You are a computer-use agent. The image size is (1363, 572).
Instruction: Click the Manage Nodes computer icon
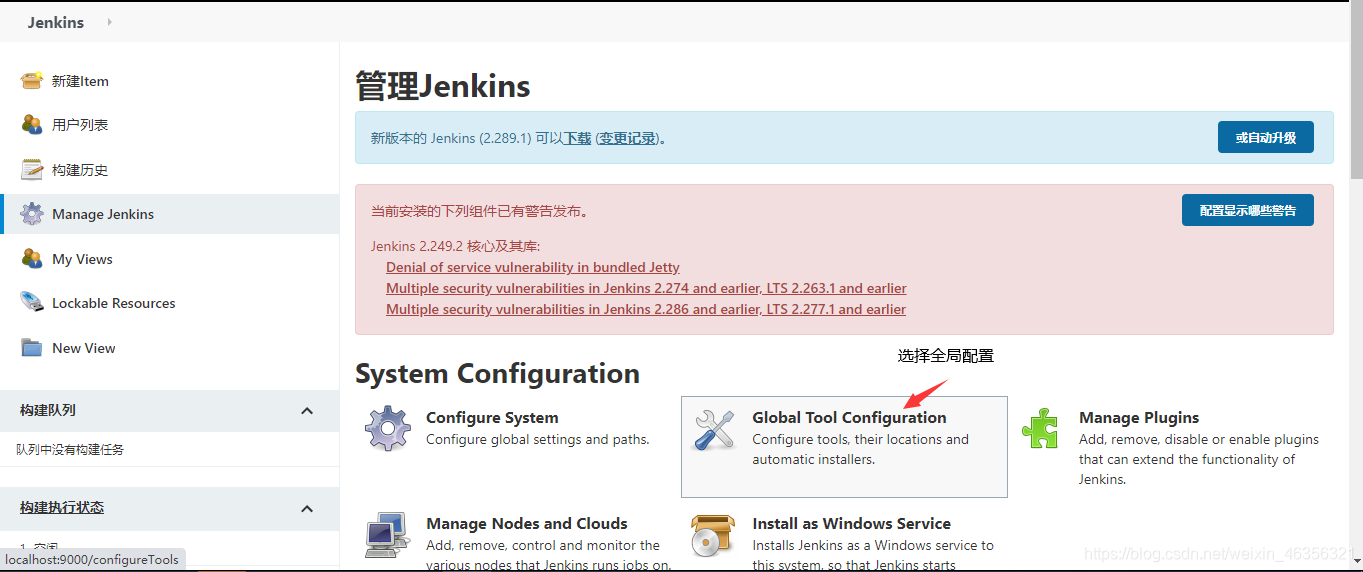[388, 534]
